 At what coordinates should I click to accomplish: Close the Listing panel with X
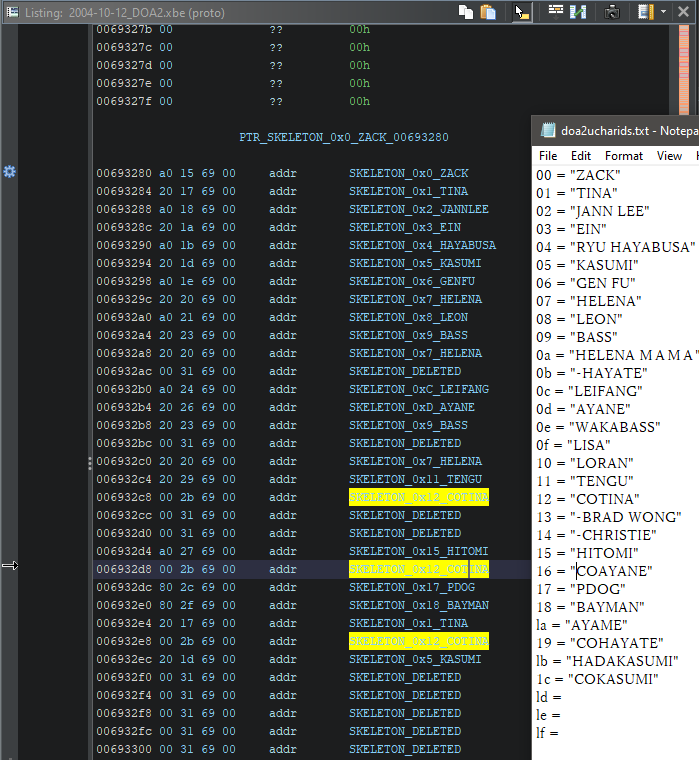(x=683, y=12)
